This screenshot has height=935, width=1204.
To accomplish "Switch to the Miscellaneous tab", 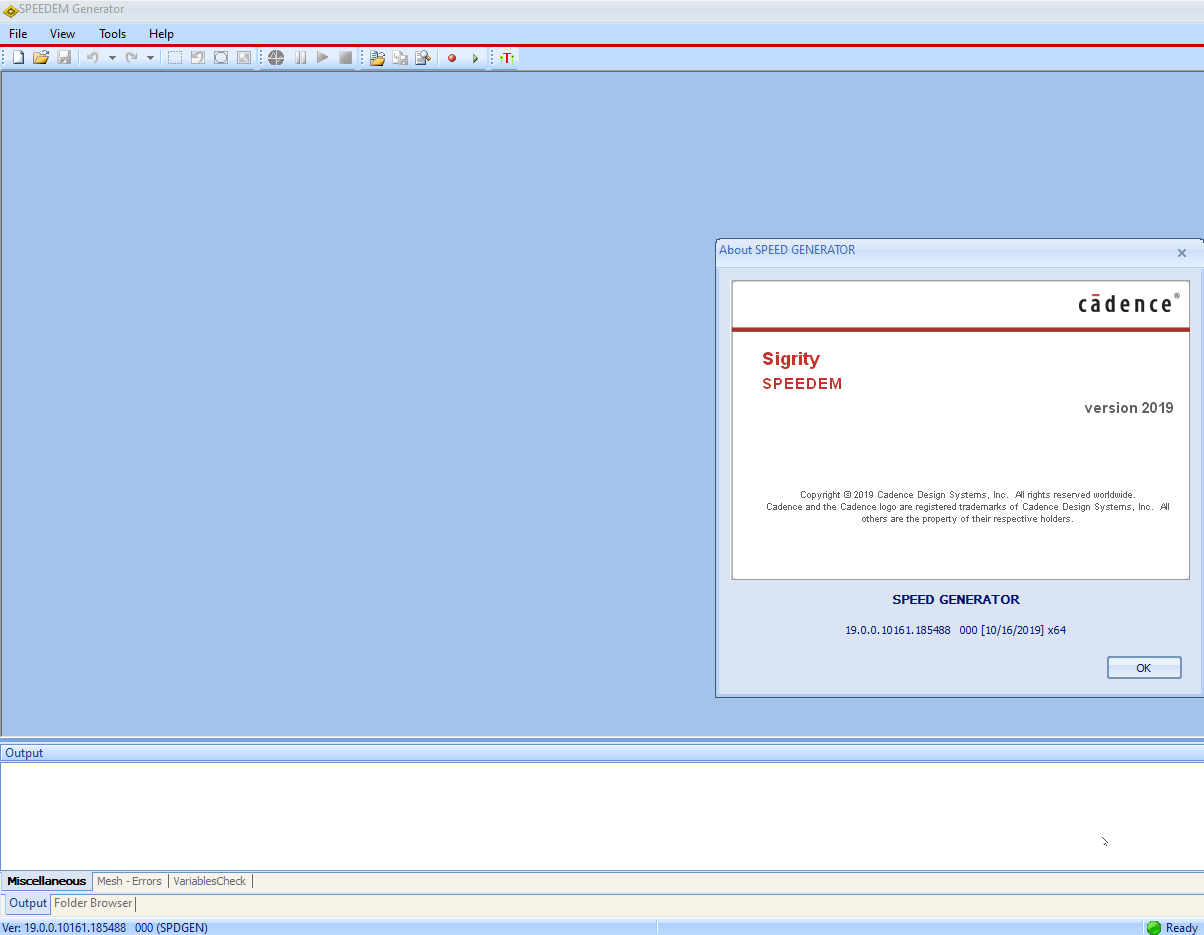I will (x=47, y=881).
